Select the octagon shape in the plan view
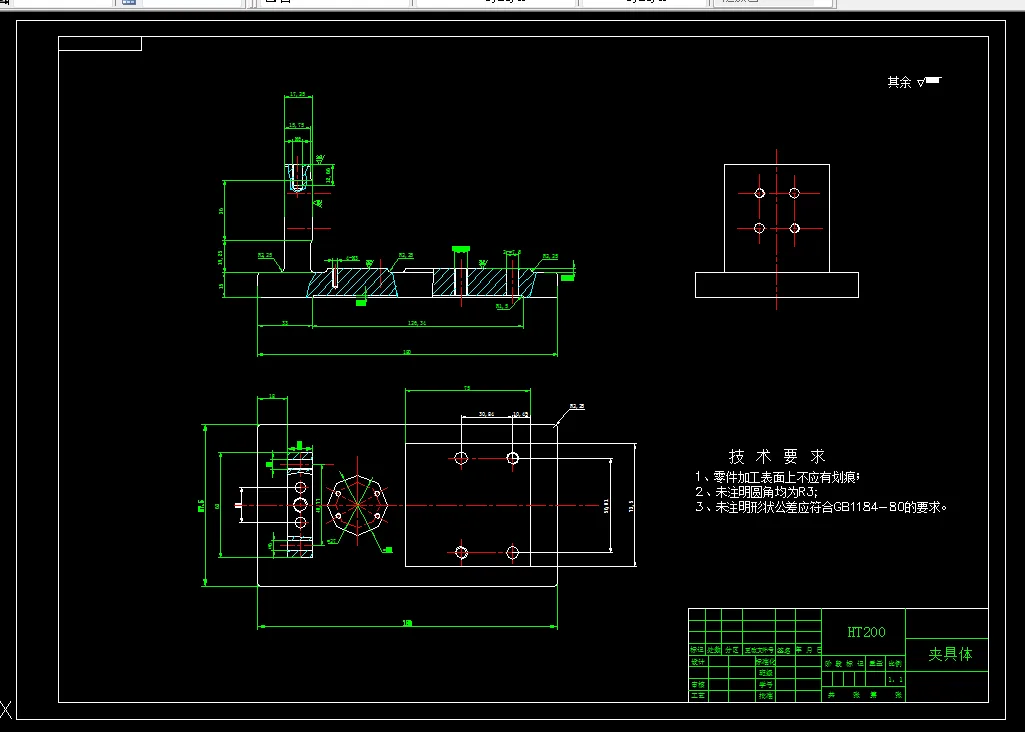This screenshot has height=732, width=1025. [358, 505]
